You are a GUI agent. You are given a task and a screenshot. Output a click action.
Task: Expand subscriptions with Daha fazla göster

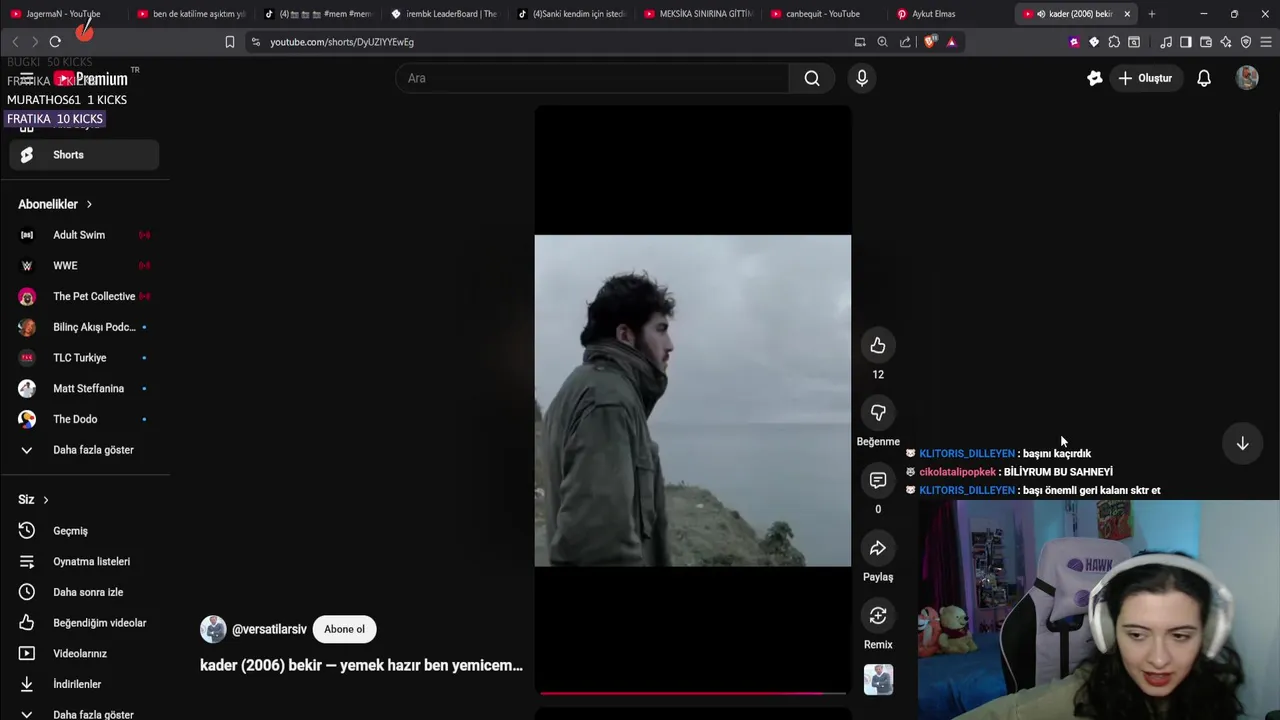[84, 450]
